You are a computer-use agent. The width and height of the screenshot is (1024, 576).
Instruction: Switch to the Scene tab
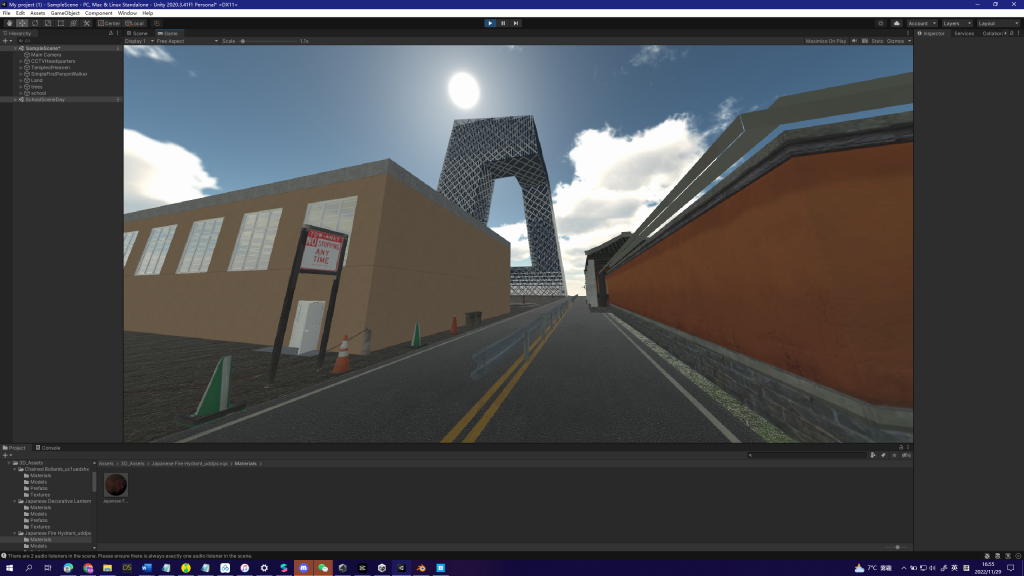click(x=137, y=33)
